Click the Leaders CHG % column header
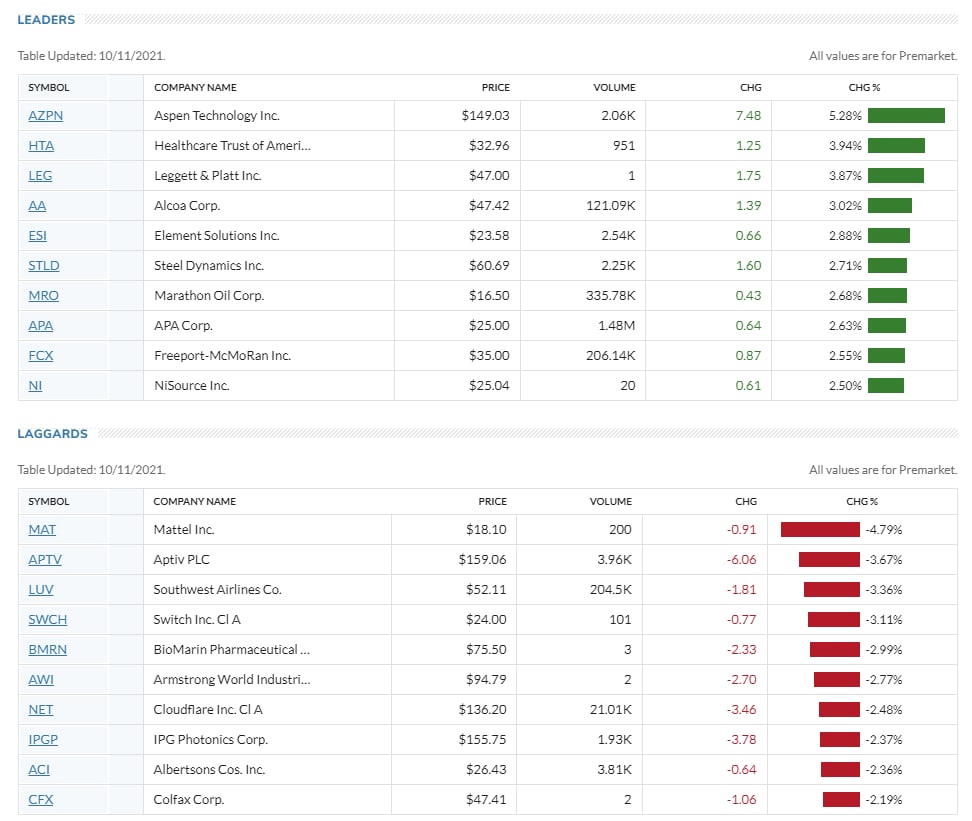The width and height of the screenshot is (972, 821). (x=864, y=87)
